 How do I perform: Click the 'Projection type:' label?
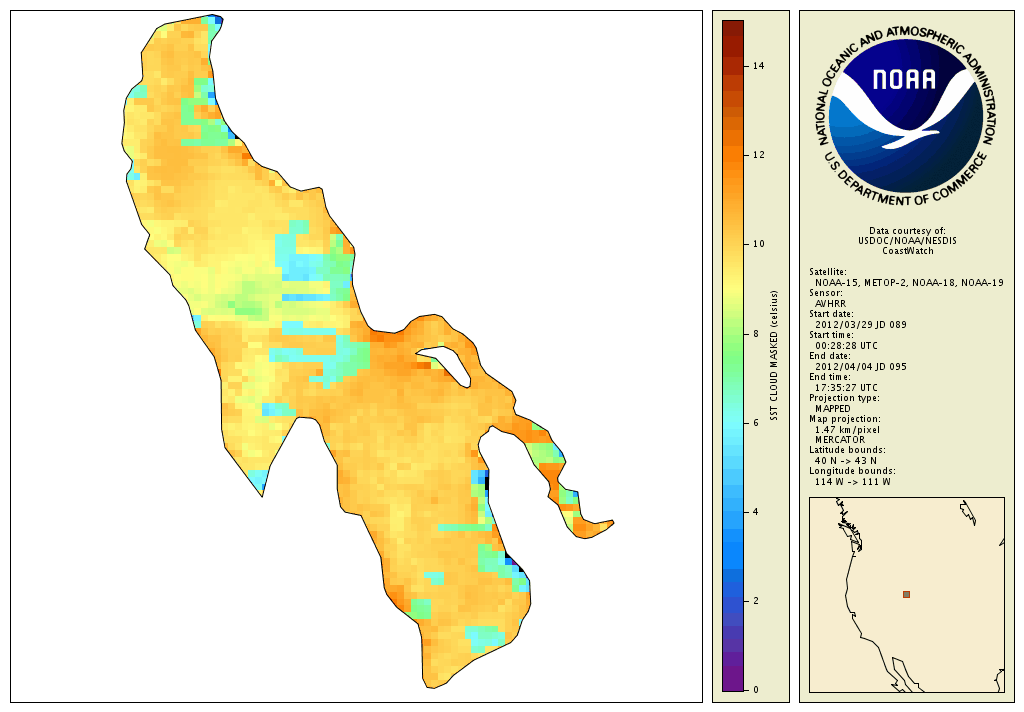(844, 398)
